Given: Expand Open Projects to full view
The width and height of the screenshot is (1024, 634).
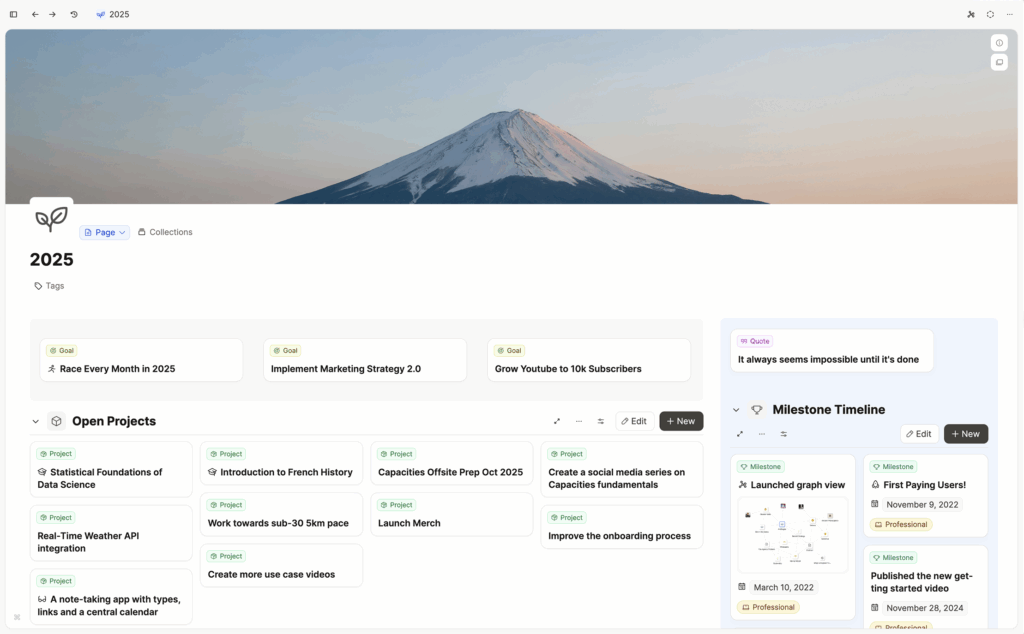Looking at the screenshot, I should 557,421.
